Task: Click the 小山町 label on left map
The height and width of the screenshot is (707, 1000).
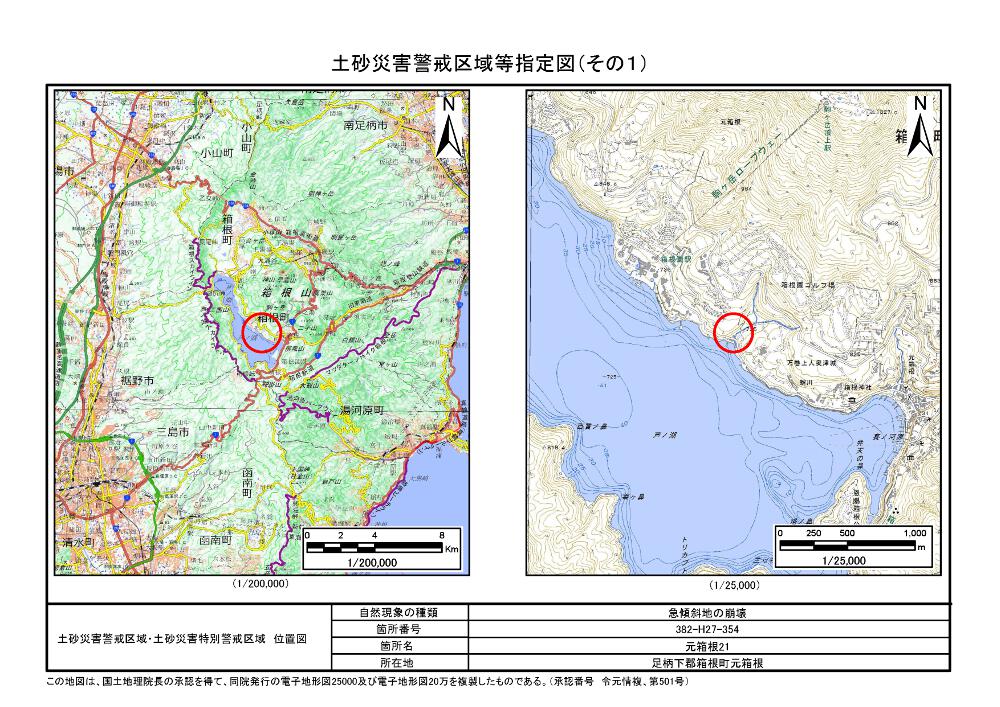Action: (x=215, y=153)
